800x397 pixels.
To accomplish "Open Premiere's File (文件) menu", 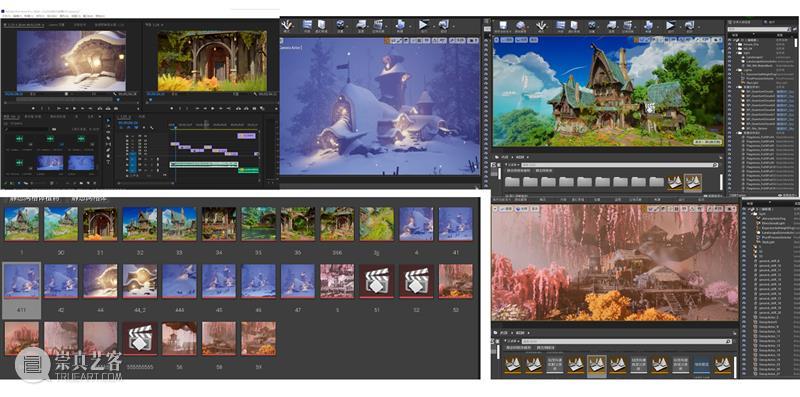I will [x=6, y=16].
